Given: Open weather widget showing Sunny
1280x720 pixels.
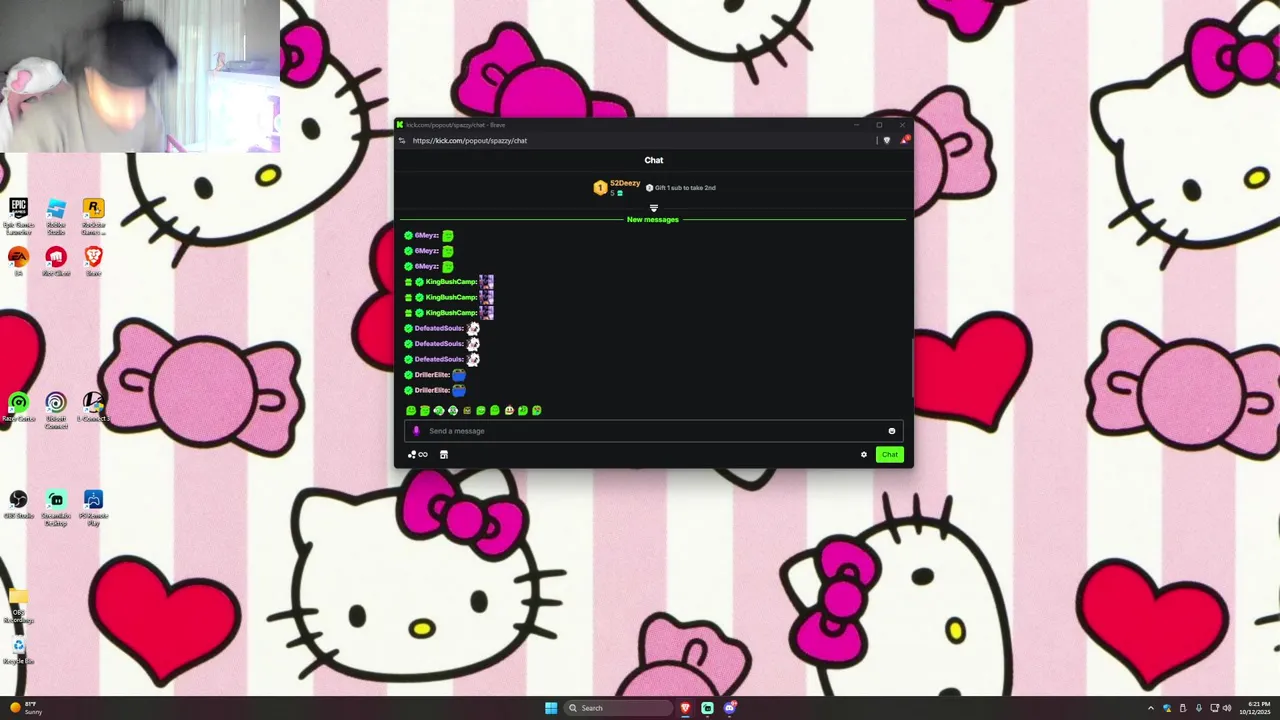Looking at the screenshot, I should click(x=27, y=708).
